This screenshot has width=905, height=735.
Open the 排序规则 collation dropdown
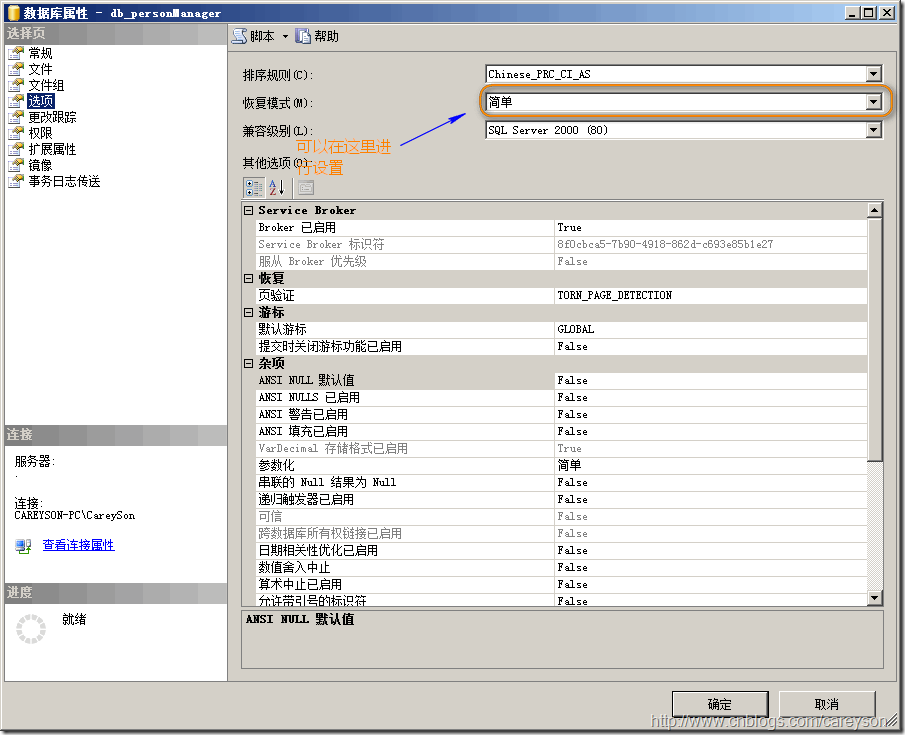(873, 74)
